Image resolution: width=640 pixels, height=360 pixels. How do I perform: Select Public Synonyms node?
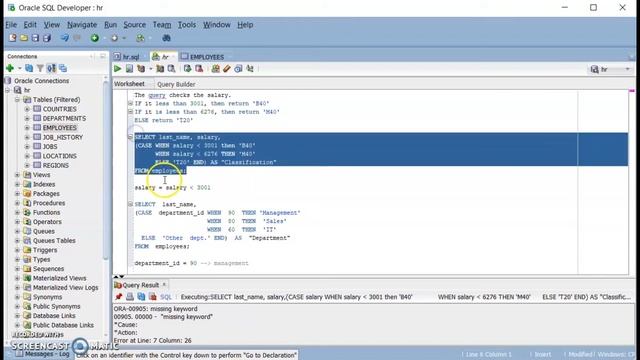[56, 306]
